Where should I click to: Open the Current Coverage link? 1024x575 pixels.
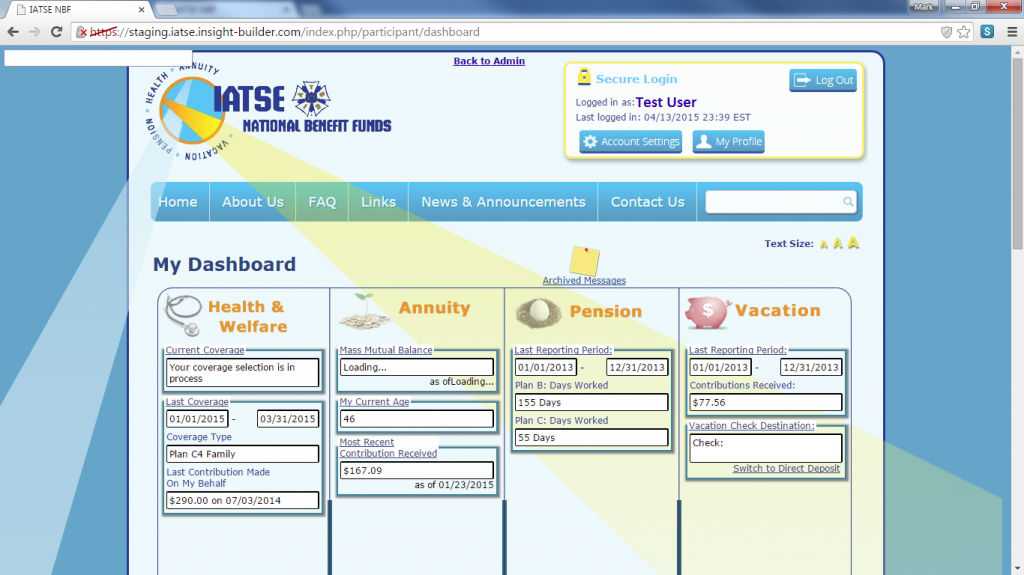click(x=205, y=350)
